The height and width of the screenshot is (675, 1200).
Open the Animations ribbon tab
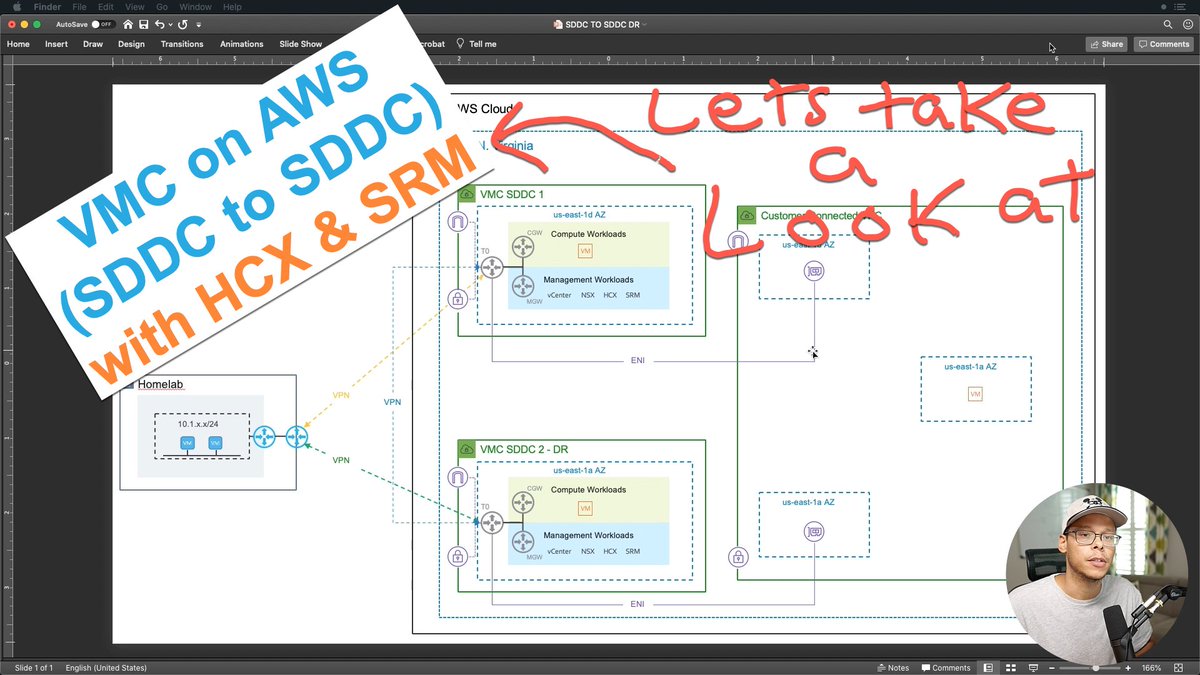pos(242,44)
